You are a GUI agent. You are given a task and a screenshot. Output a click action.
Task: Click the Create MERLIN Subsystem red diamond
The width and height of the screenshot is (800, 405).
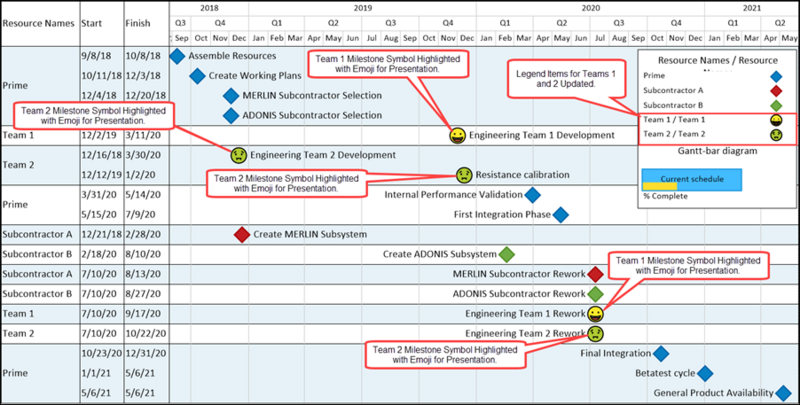pyautogui.click(x=242, y=235)
